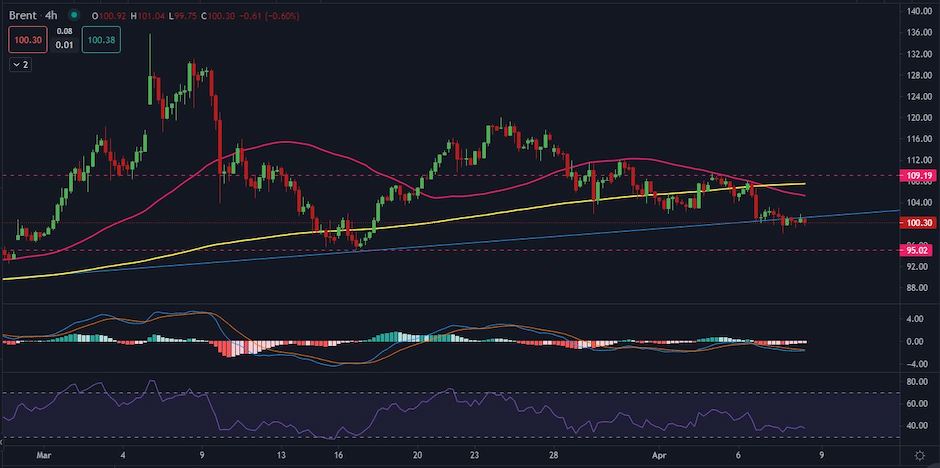Click the Apr date on time axis
Viewport: 940px width, 468px height.
coord(650,453)
